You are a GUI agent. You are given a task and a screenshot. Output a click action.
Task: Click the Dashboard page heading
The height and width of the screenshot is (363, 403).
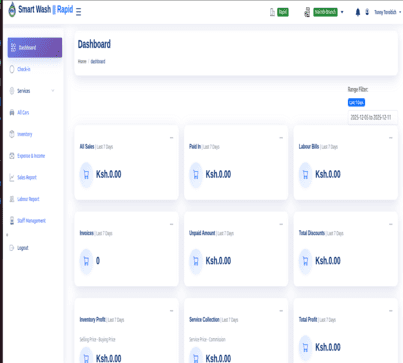tap(94, 44)
